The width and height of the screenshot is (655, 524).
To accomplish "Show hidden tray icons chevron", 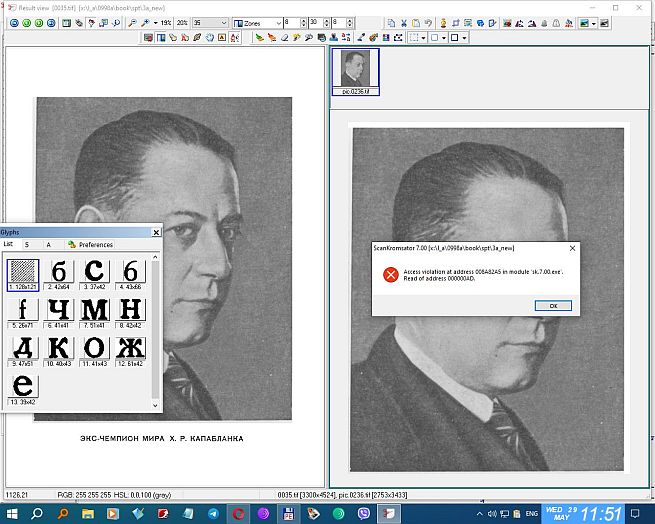I will point(480,514).
